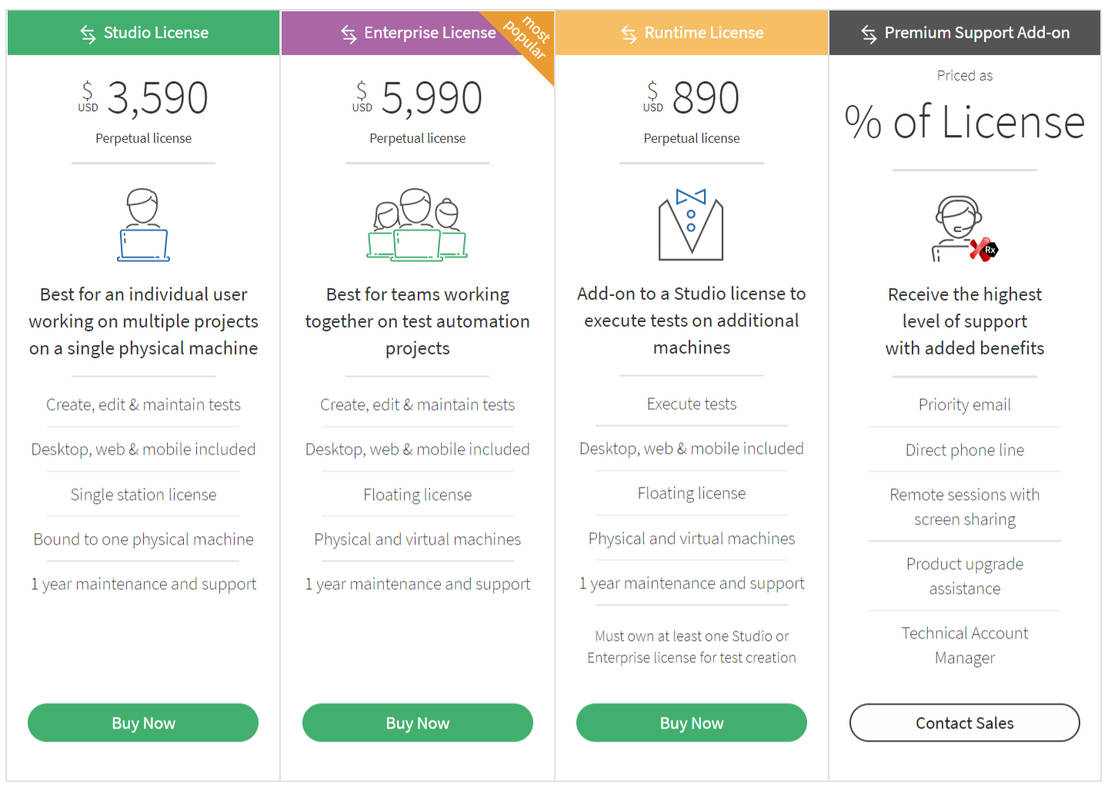1108x789 pixels.
Task: Click the Contact Sales button
Action: click(964, 723)
